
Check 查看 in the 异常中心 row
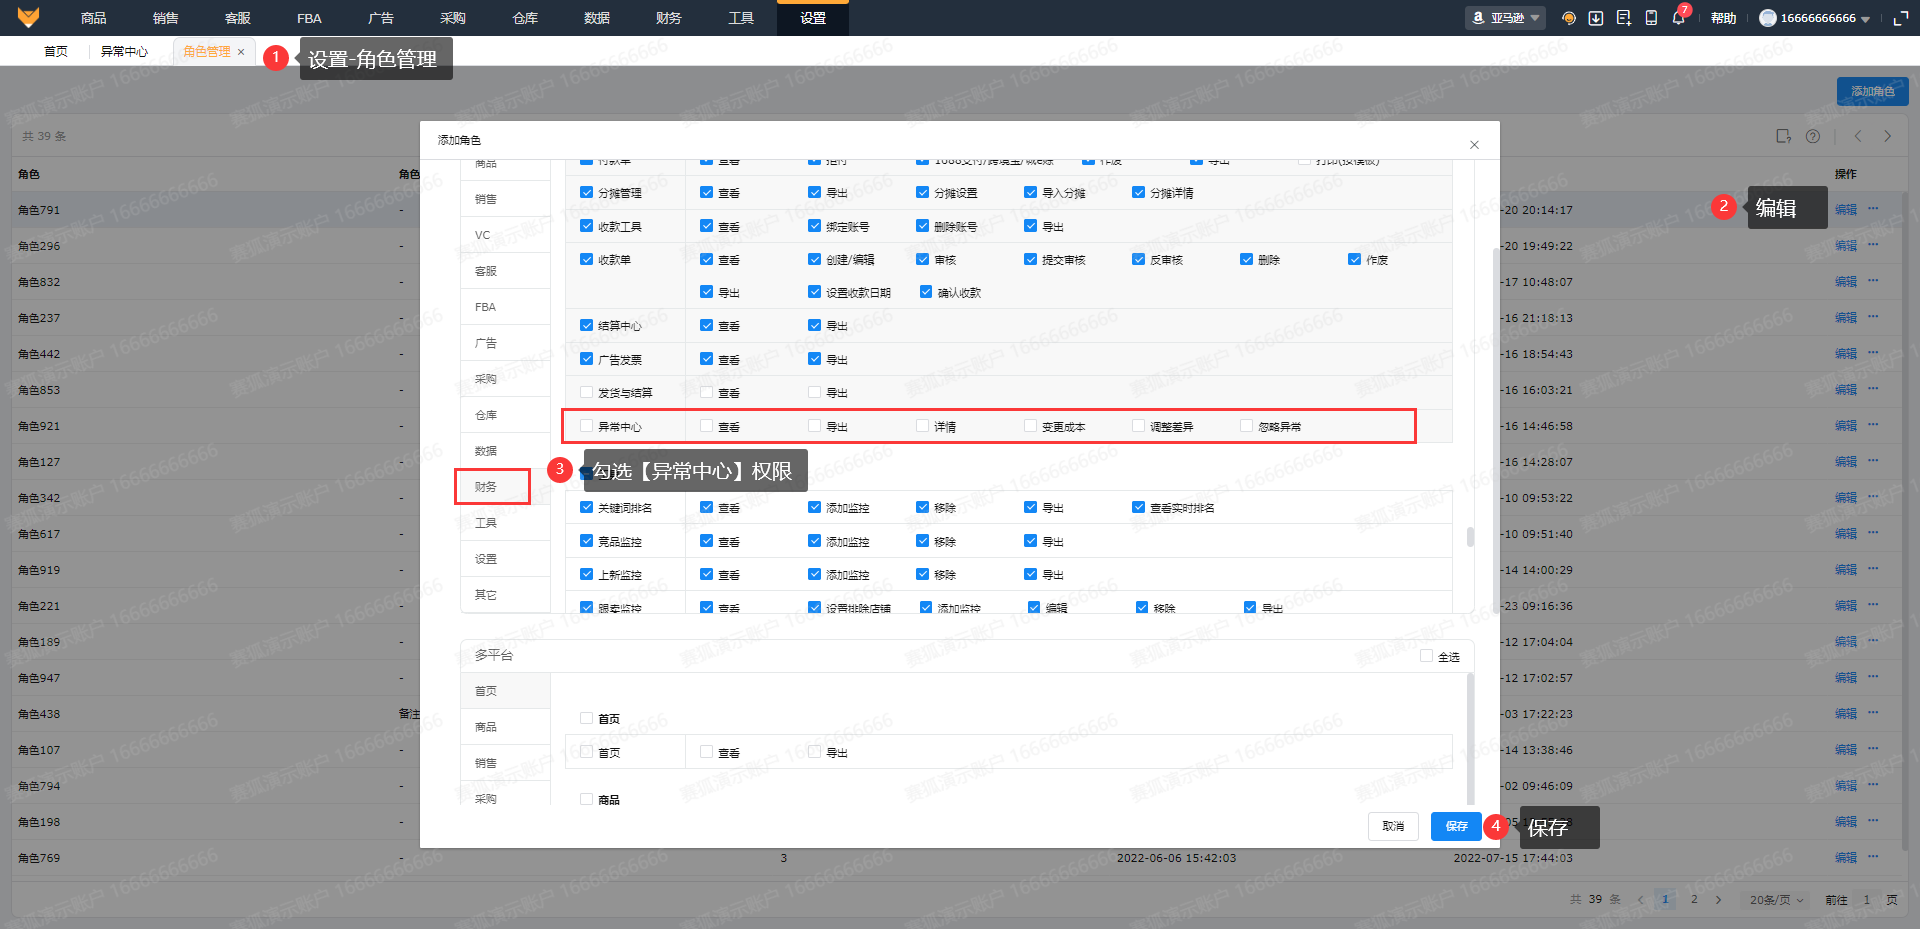[x=707, y=426]
